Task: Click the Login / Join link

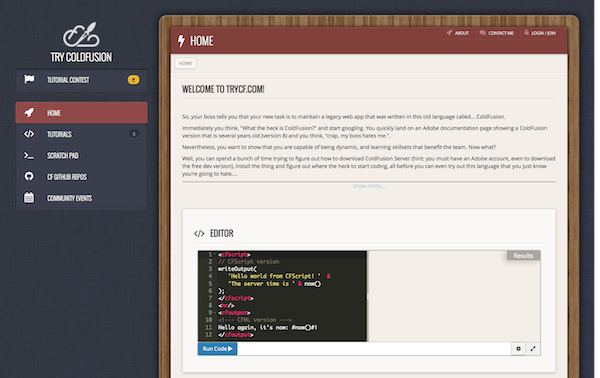Action: tap(543, 33)
